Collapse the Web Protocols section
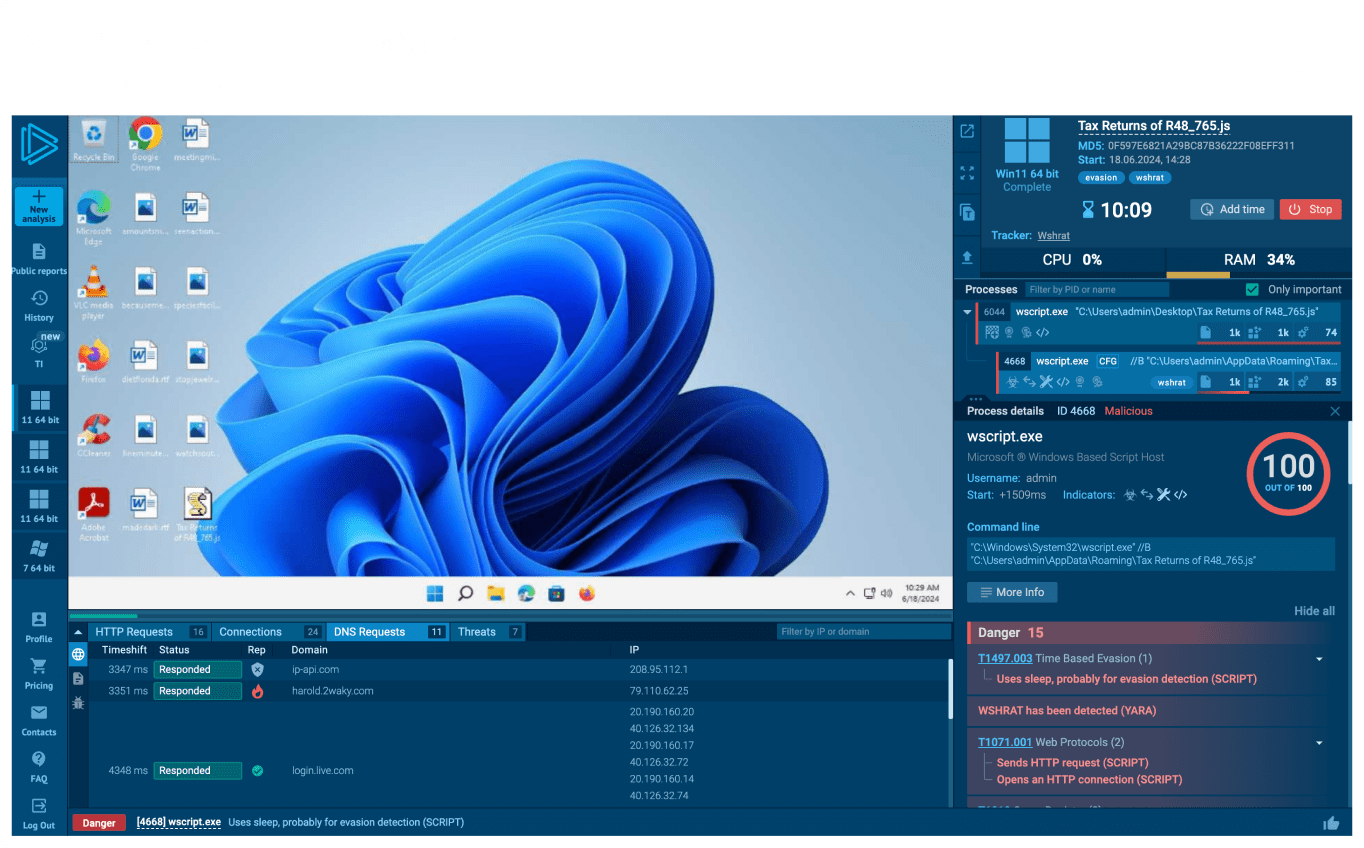Screen dimensions: 1364x848 (1320, 743)
